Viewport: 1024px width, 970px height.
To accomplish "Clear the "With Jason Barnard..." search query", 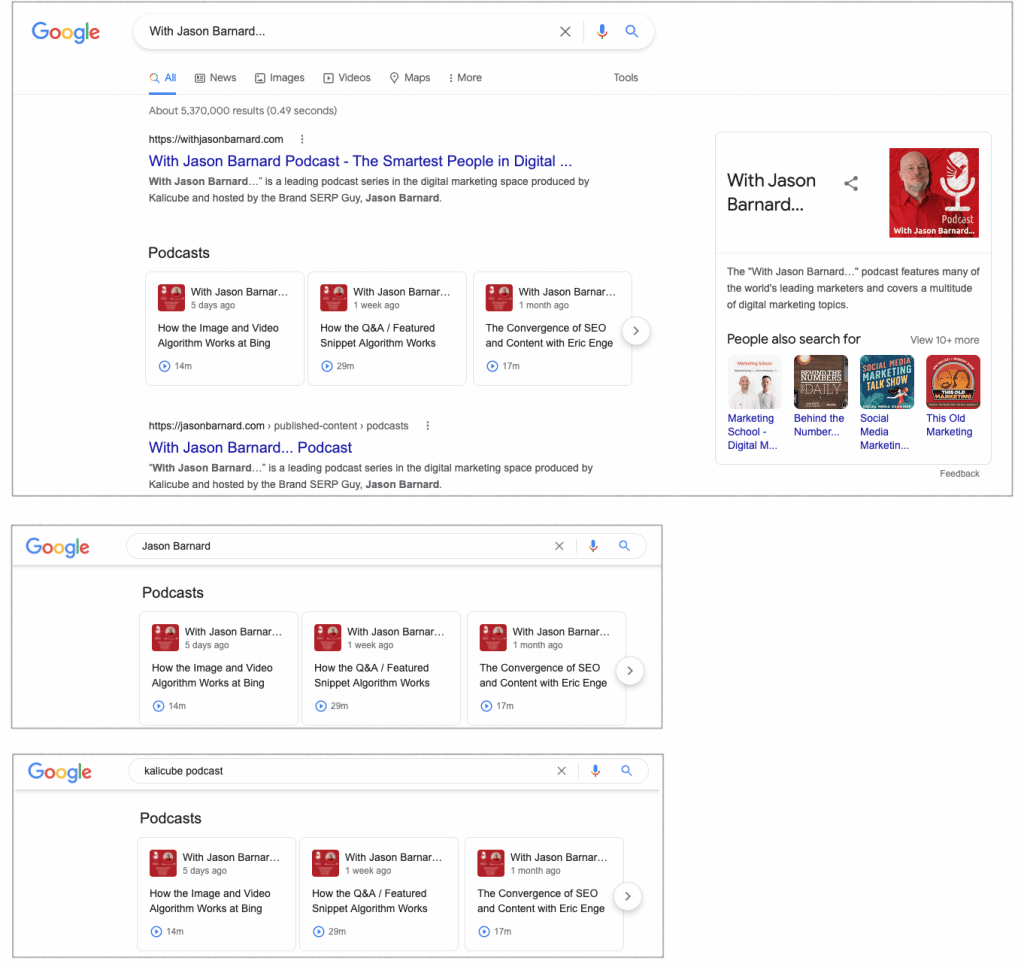I will pos(565,31).
